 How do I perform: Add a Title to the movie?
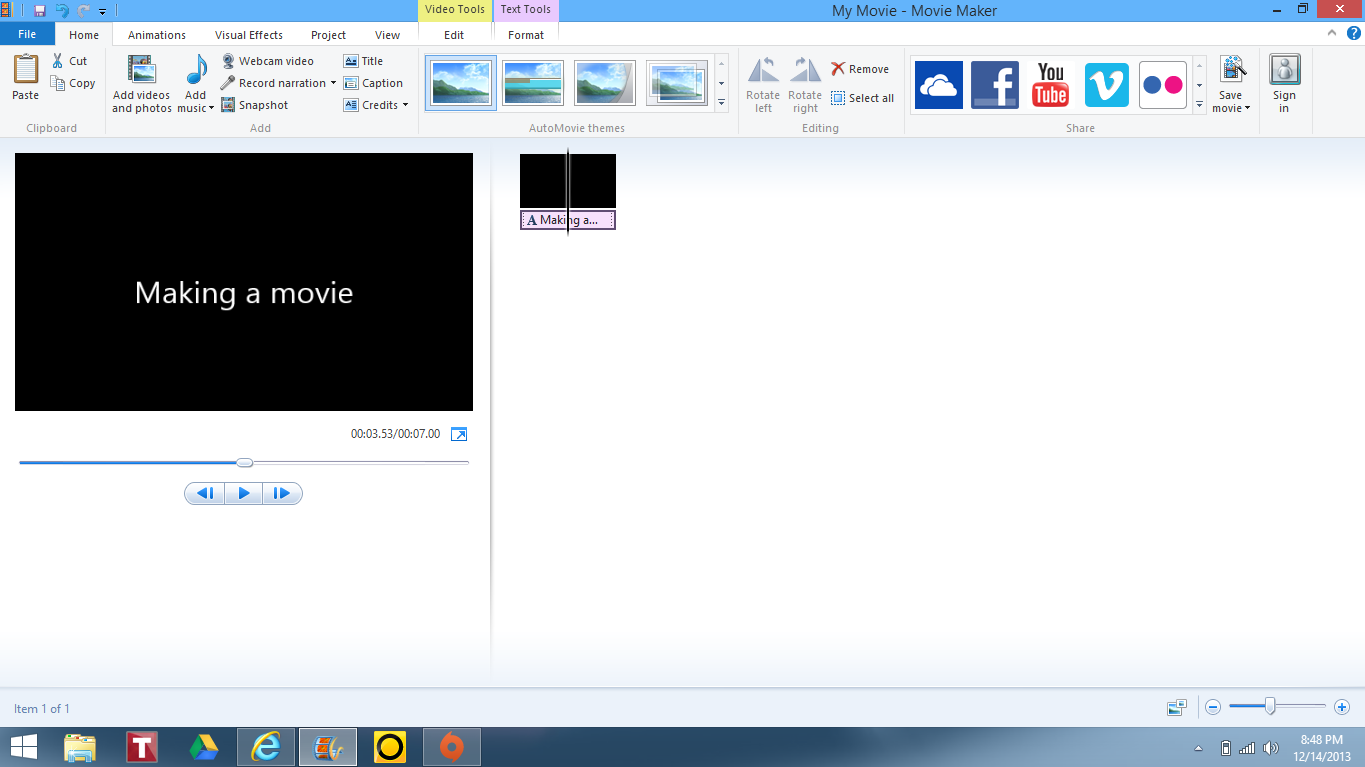(363, 61)
